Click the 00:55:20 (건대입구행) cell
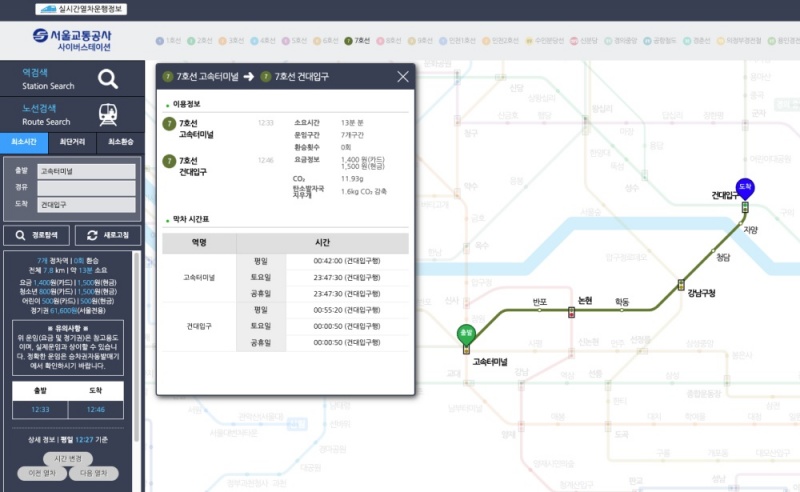Viewport: 800px width, 492px height. tap(347, 310)
